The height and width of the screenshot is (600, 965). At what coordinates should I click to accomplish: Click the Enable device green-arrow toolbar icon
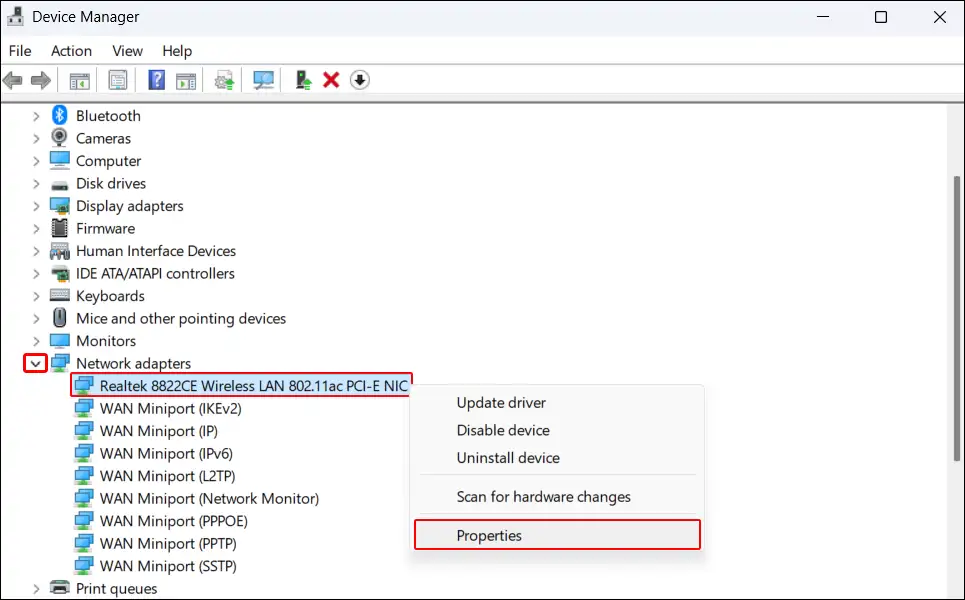pyautogui.click(x=303, y=80)
